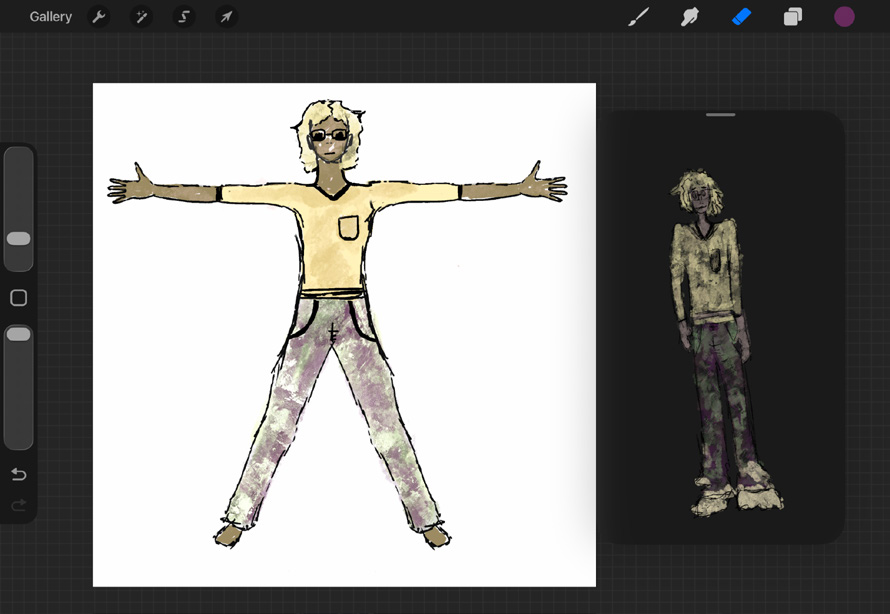Tap the reference window's top grab handle
890x614 pixels.
tap(721, 115)
